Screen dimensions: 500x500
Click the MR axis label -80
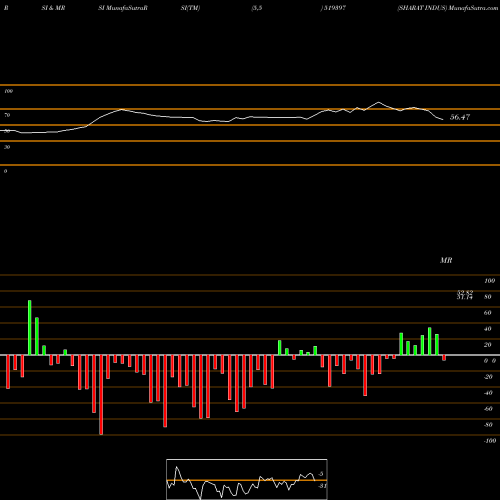488,425
